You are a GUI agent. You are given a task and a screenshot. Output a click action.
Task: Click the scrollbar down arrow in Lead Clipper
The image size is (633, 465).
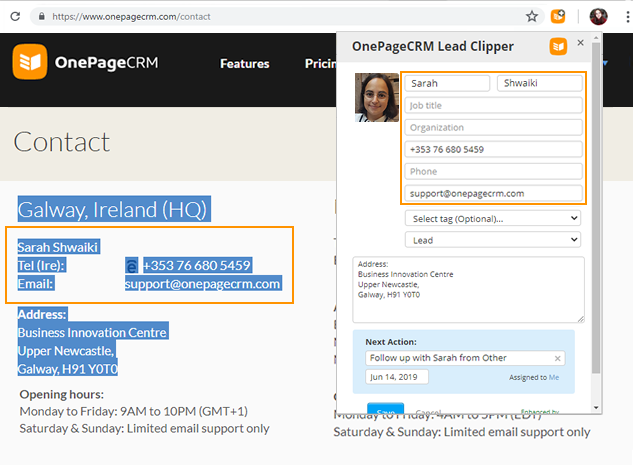(596, 408)
